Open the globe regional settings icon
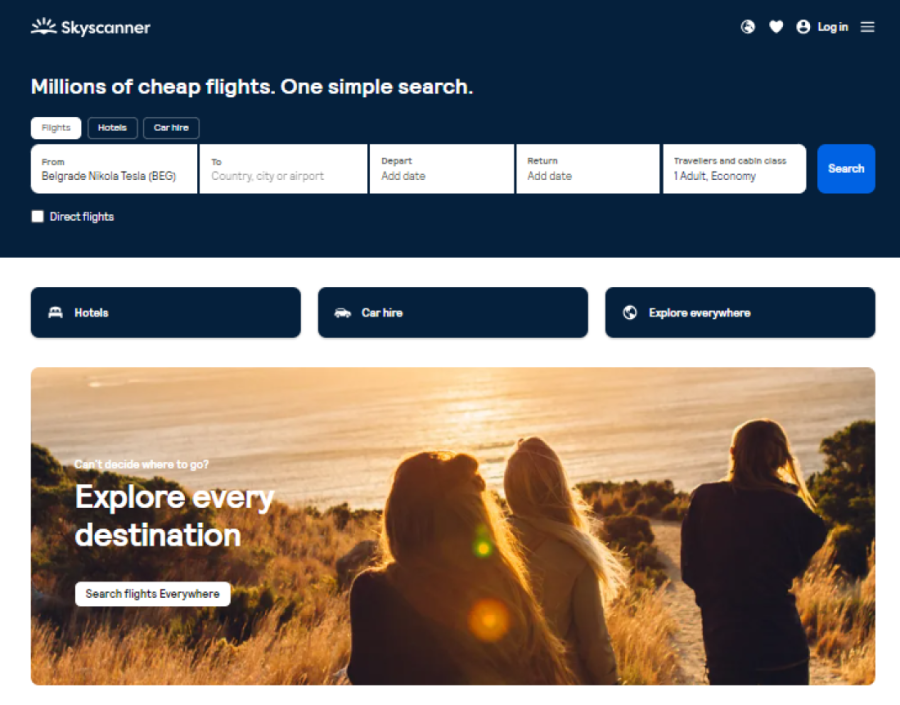This screenshot has width=900, height=705. (x=747, y=27)
